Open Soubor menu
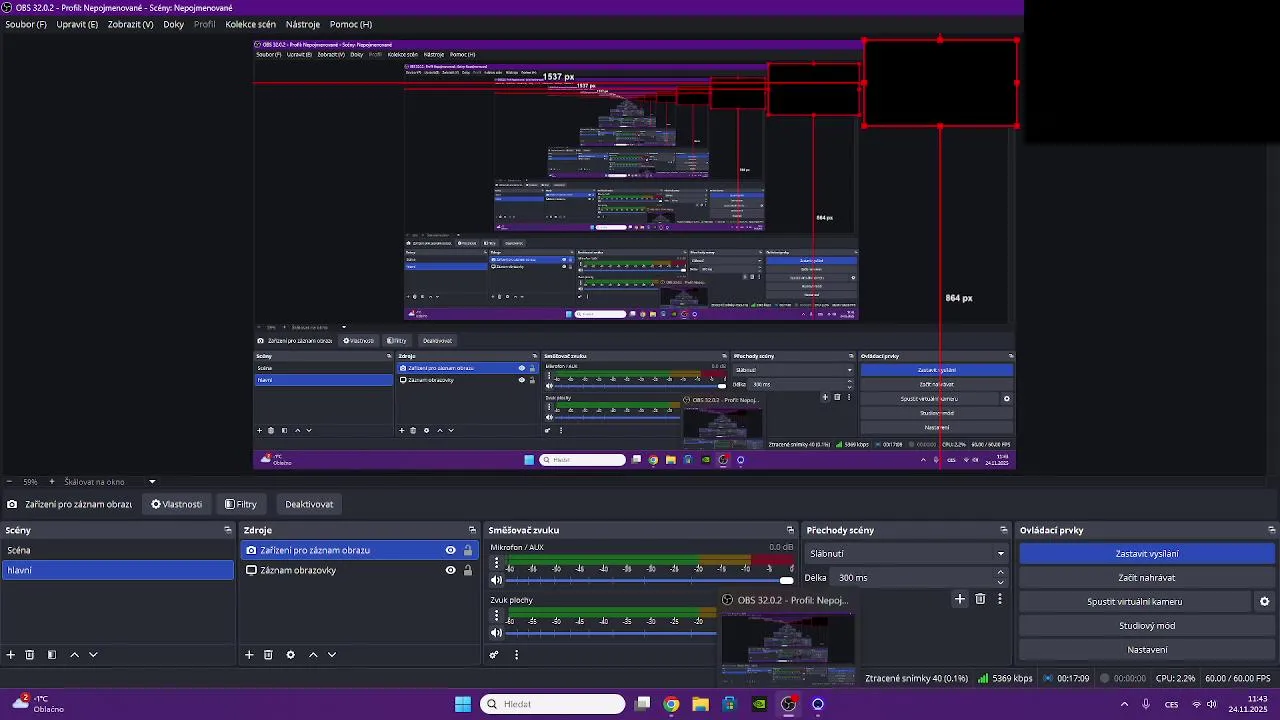Screen dimensions: 1280x720 [26, 24]
